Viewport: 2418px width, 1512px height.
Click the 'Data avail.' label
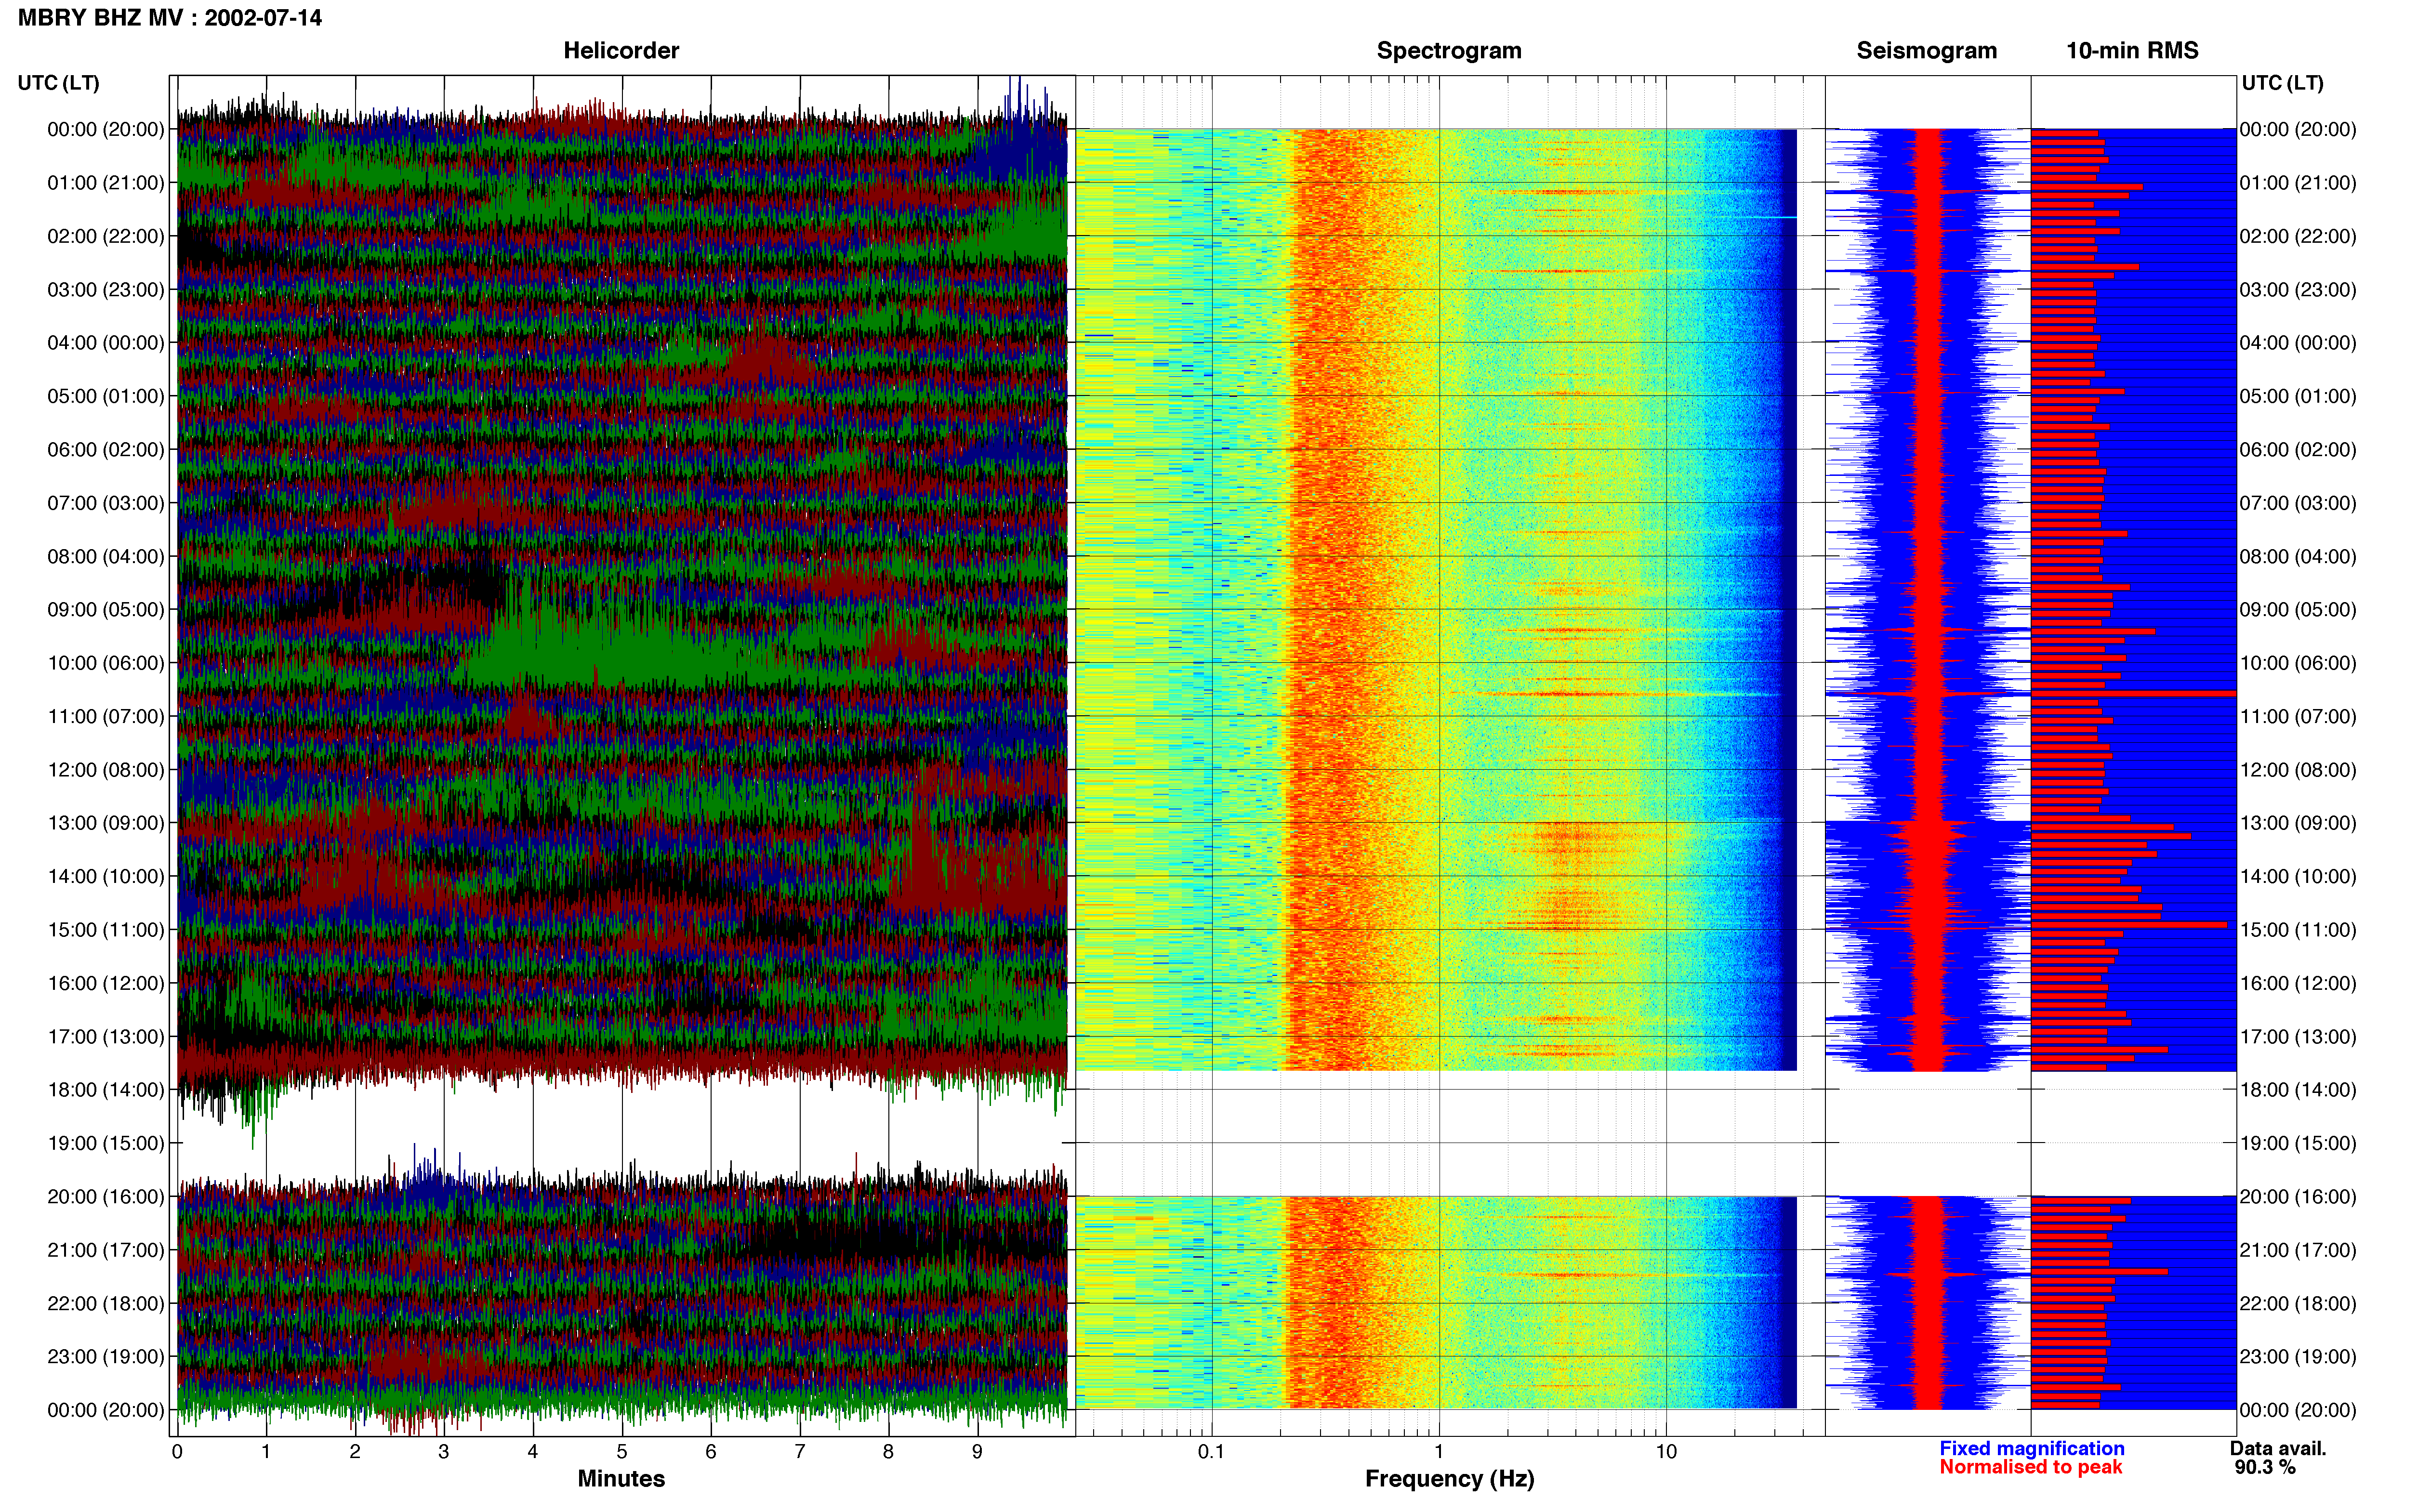(x=2278, y=1448)
